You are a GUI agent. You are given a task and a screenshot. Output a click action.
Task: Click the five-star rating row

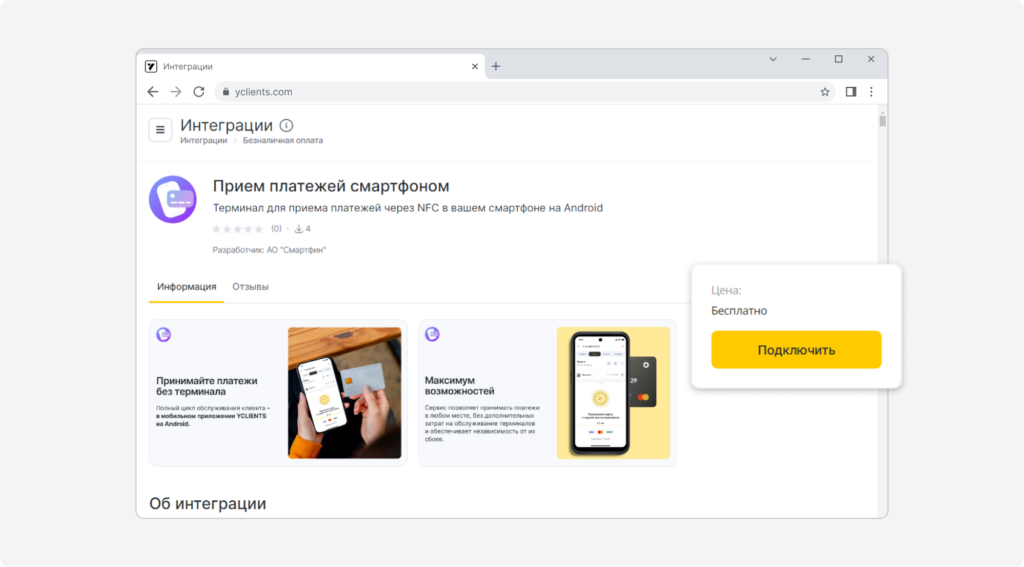click(x=238, y=229)
